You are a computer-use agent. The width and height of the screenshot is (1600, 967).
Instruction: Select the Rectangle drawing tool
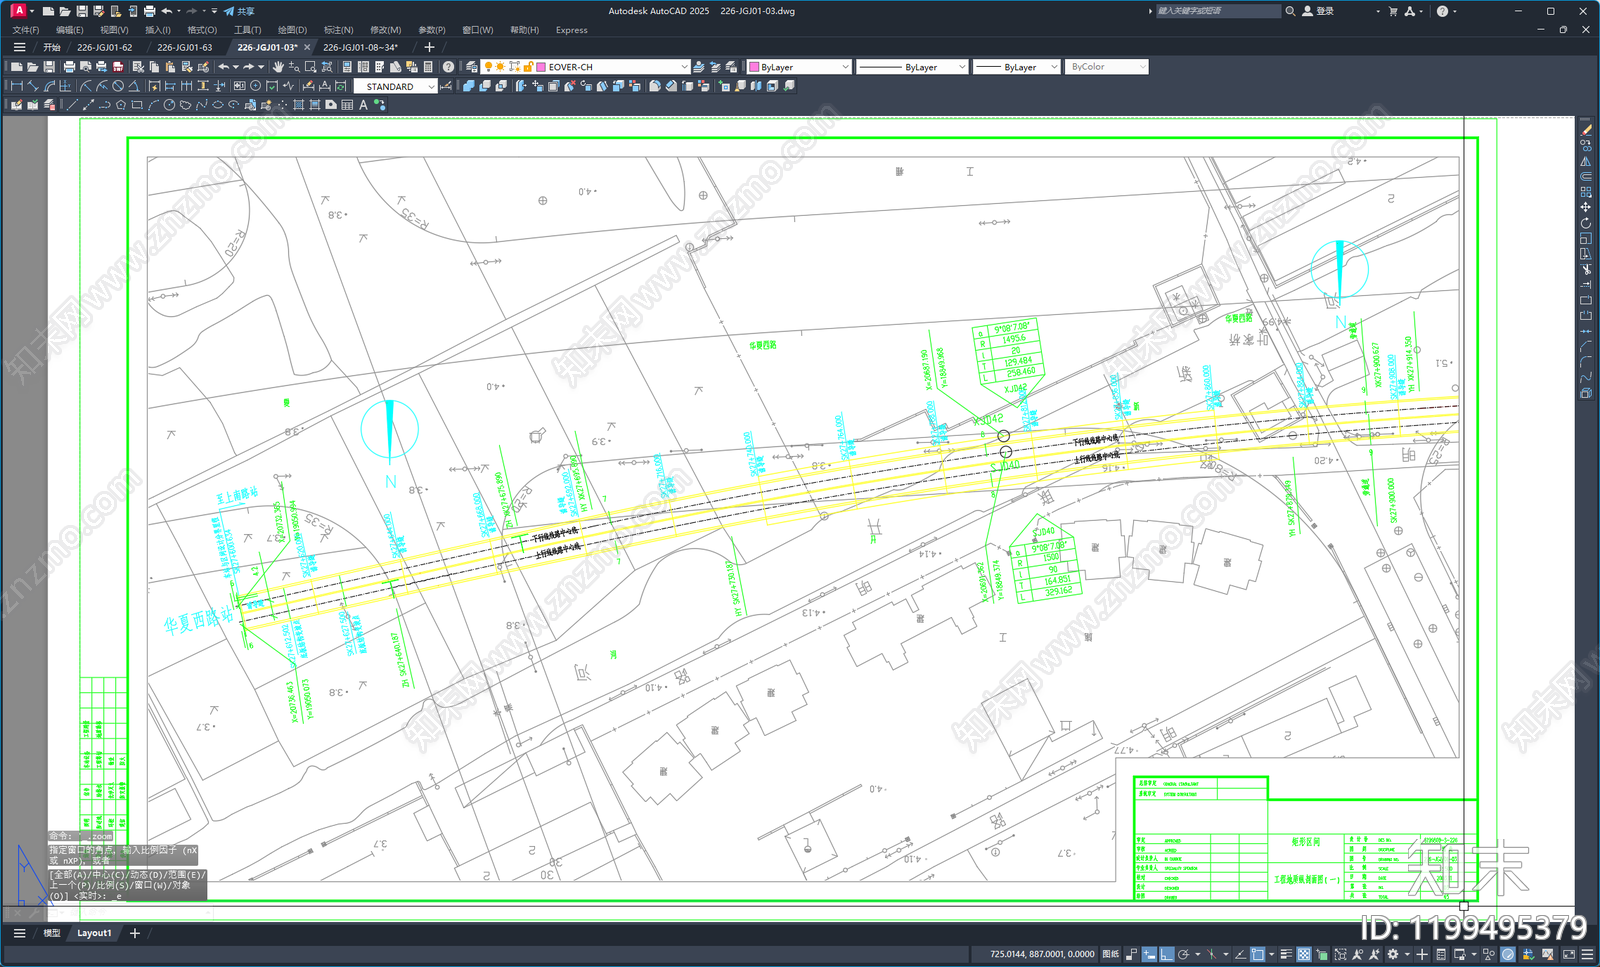(x=137, y=104)
